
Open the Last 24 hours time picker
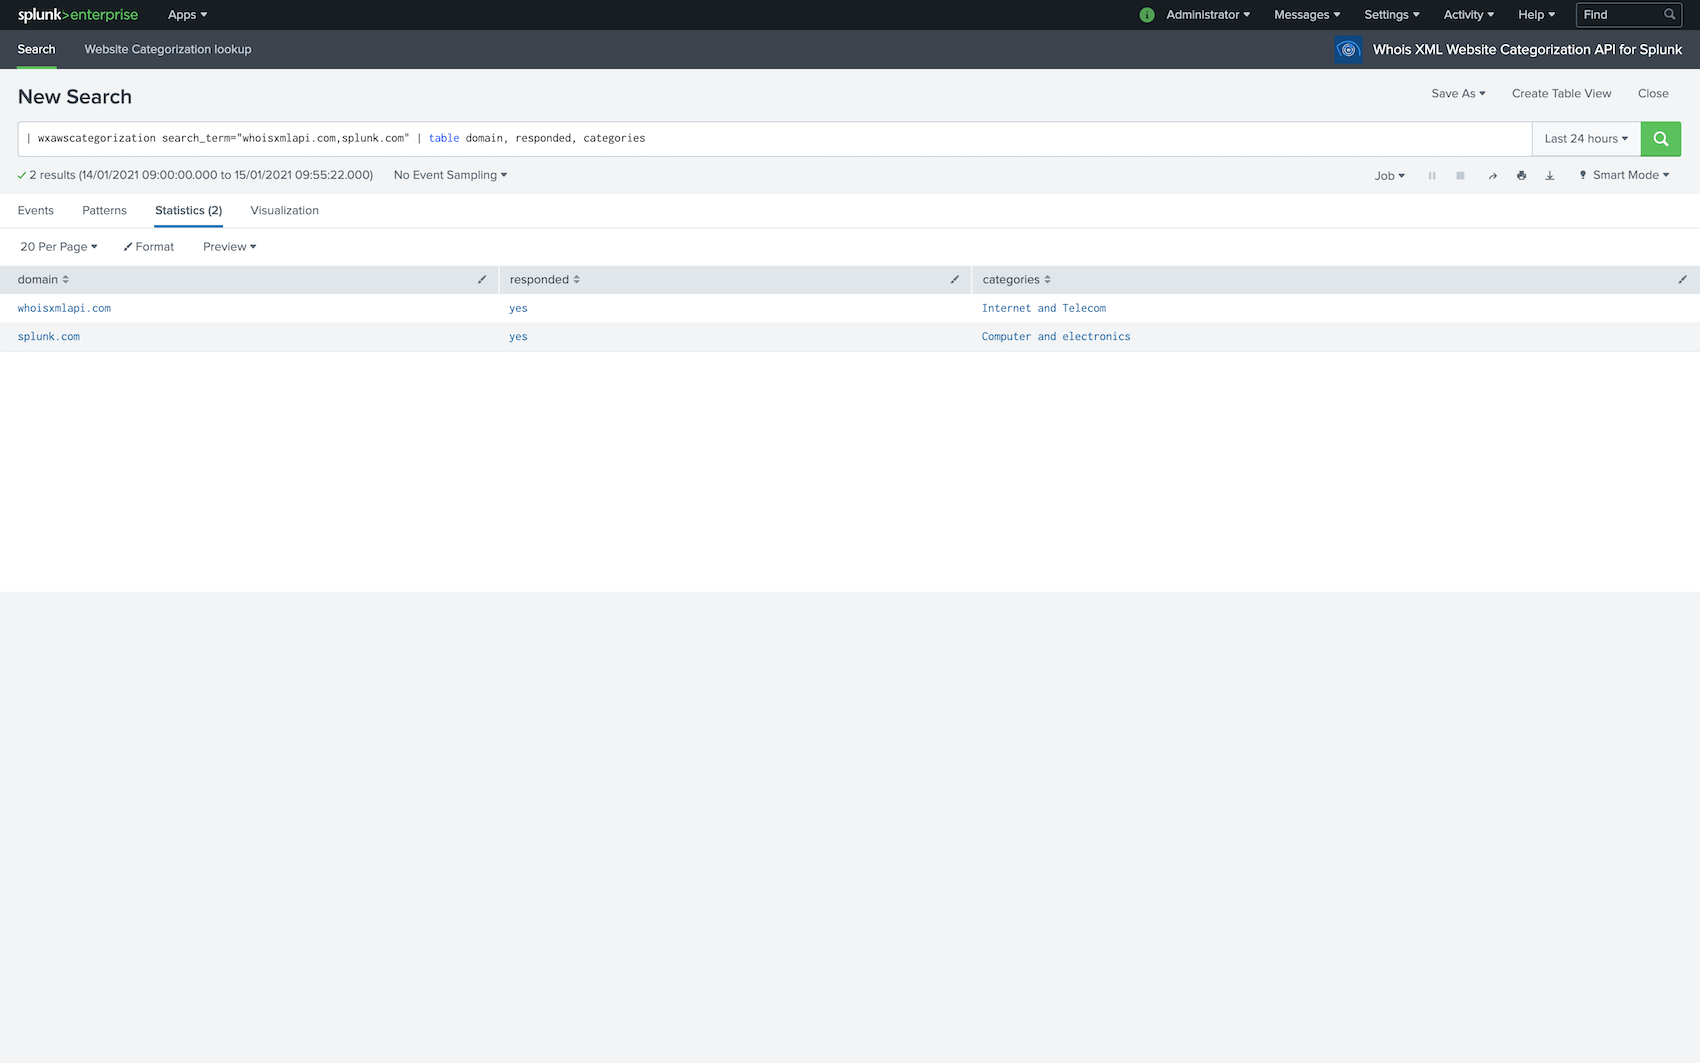1586,139
